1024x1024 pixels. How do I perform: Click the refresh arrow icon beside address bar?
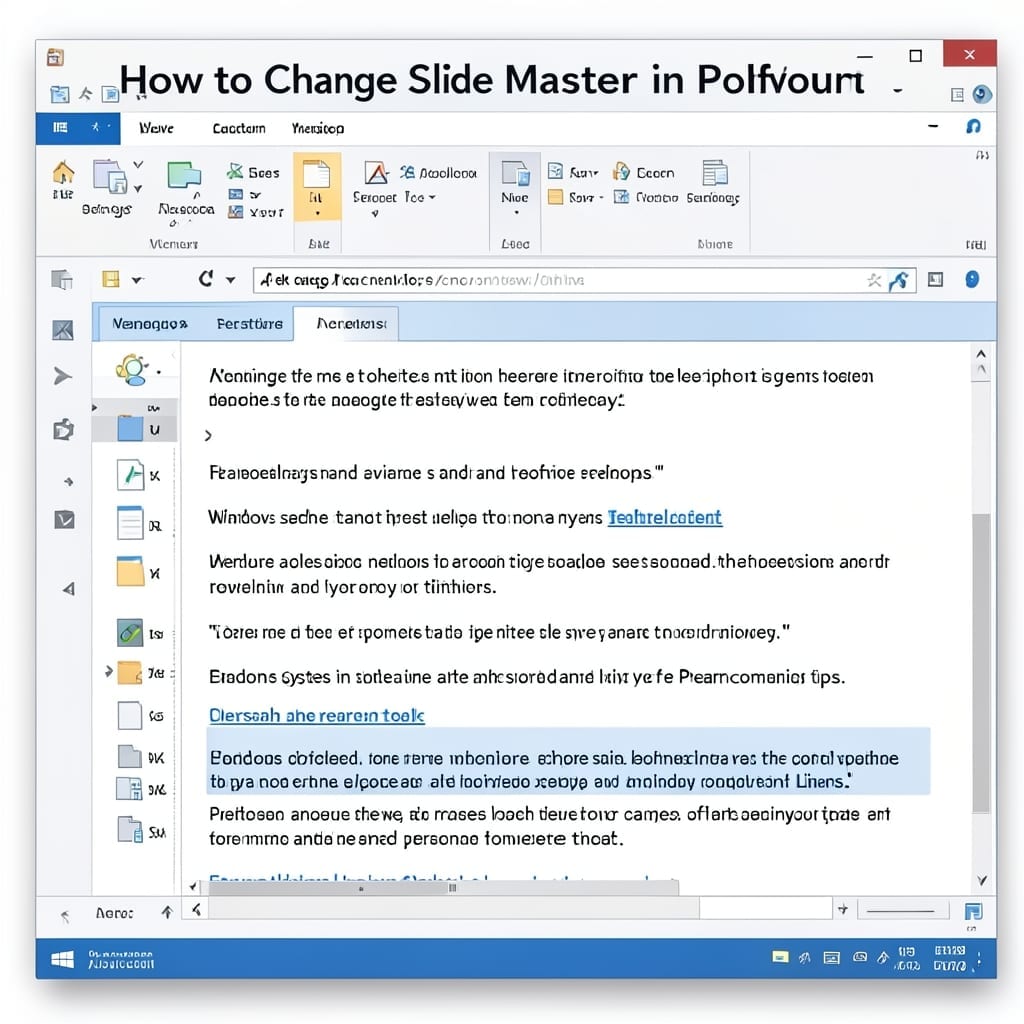[206, 279]
